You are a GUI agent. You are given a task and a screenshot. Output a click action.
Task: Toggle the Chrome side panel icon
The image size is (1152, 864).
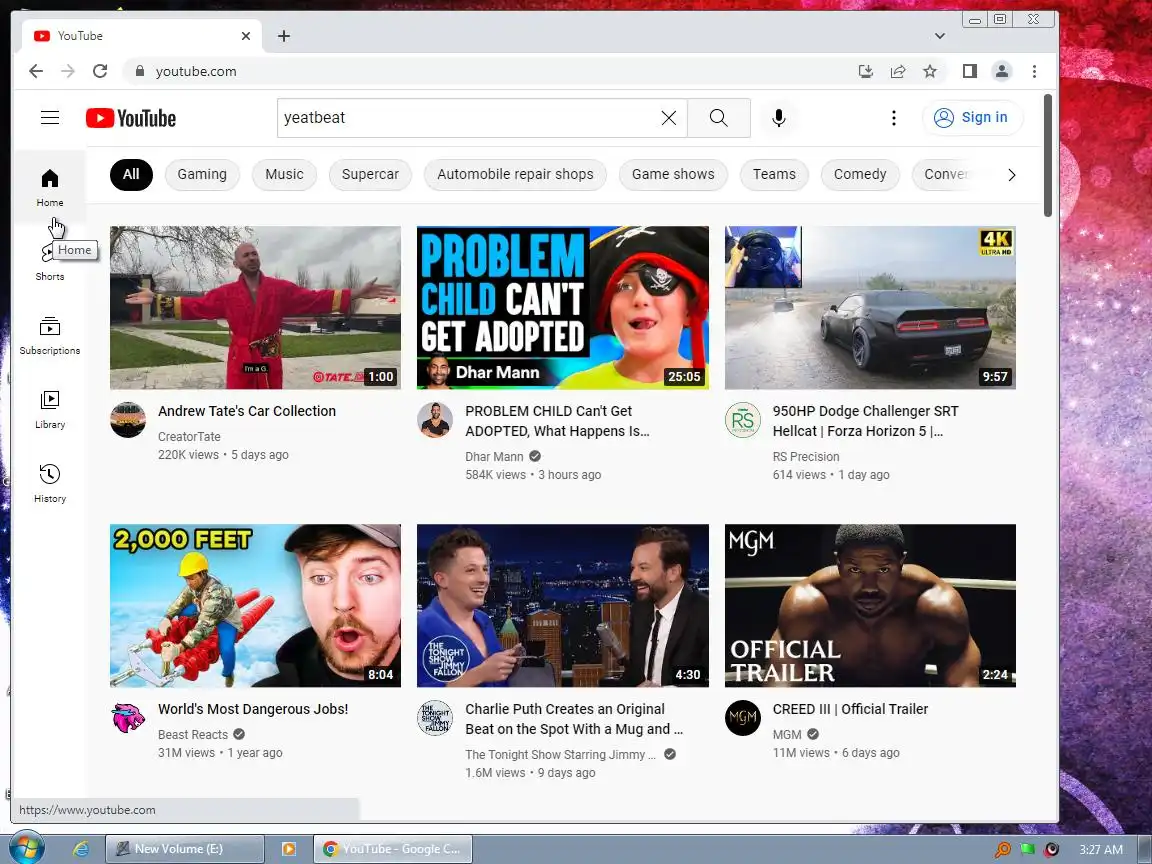tap(970, 71)
